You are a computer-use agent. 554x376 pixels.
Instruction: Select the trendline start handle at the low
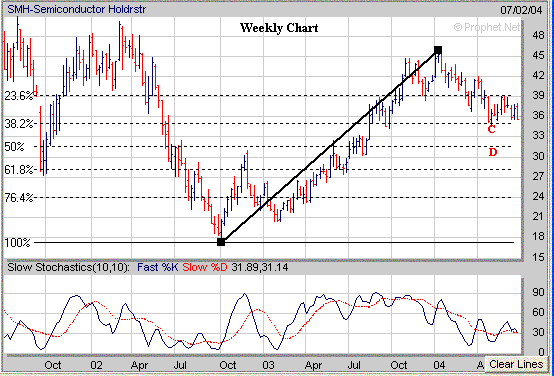[x=221, y=242]
